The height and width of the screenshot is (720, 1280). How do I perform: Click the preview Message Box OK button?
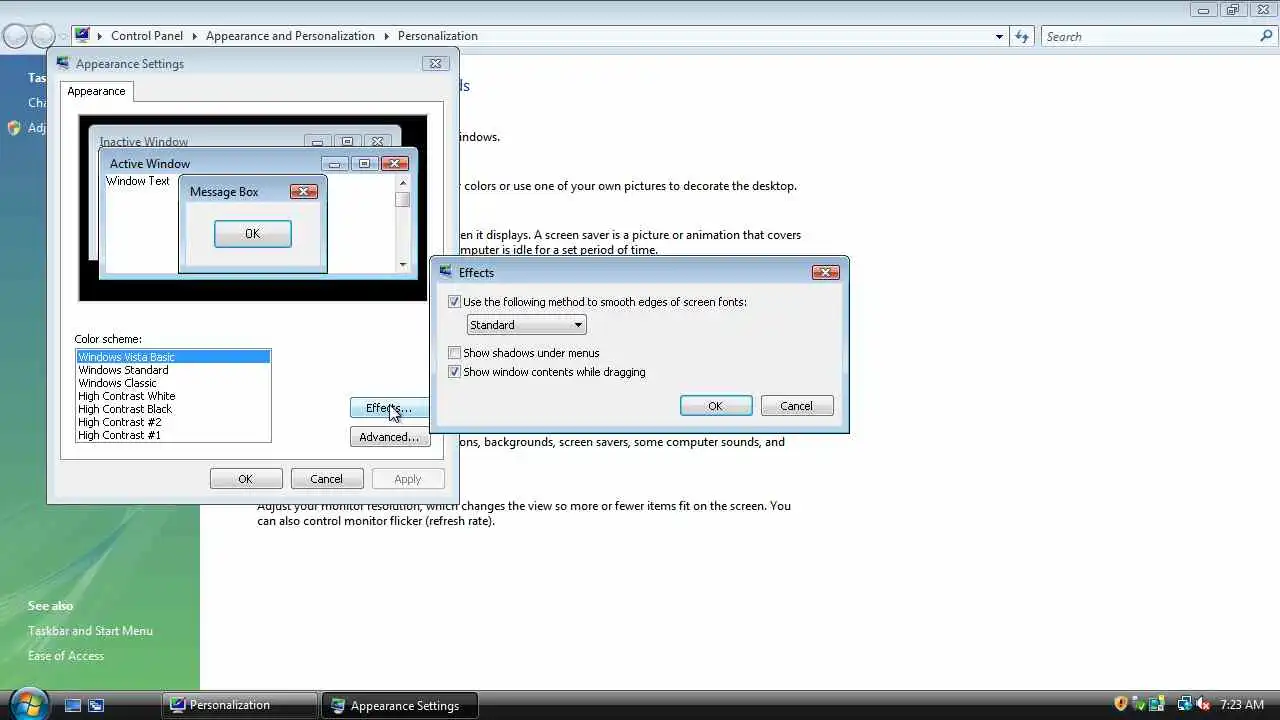pos(253,234)
